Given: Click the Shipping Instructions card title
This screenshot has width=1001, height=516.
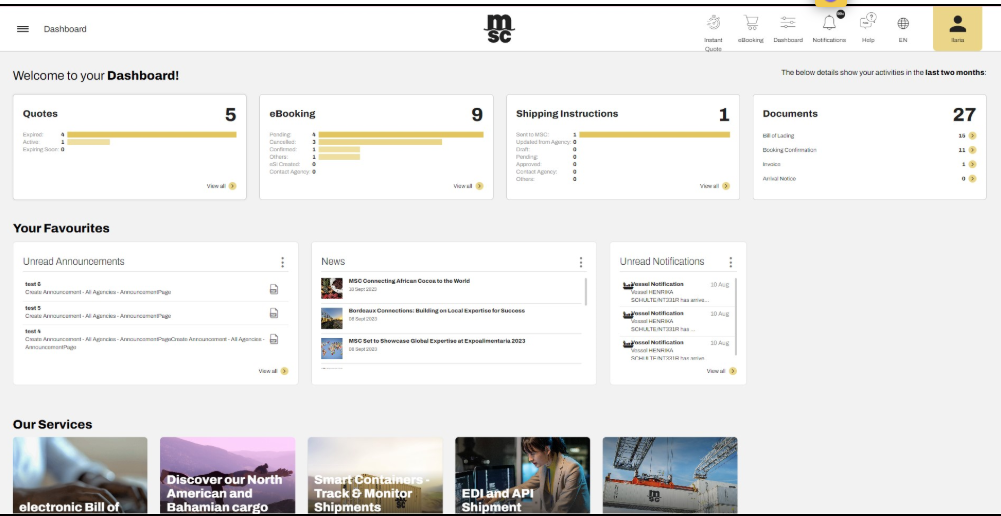Looking at the screenshot, I should (567, 114).
